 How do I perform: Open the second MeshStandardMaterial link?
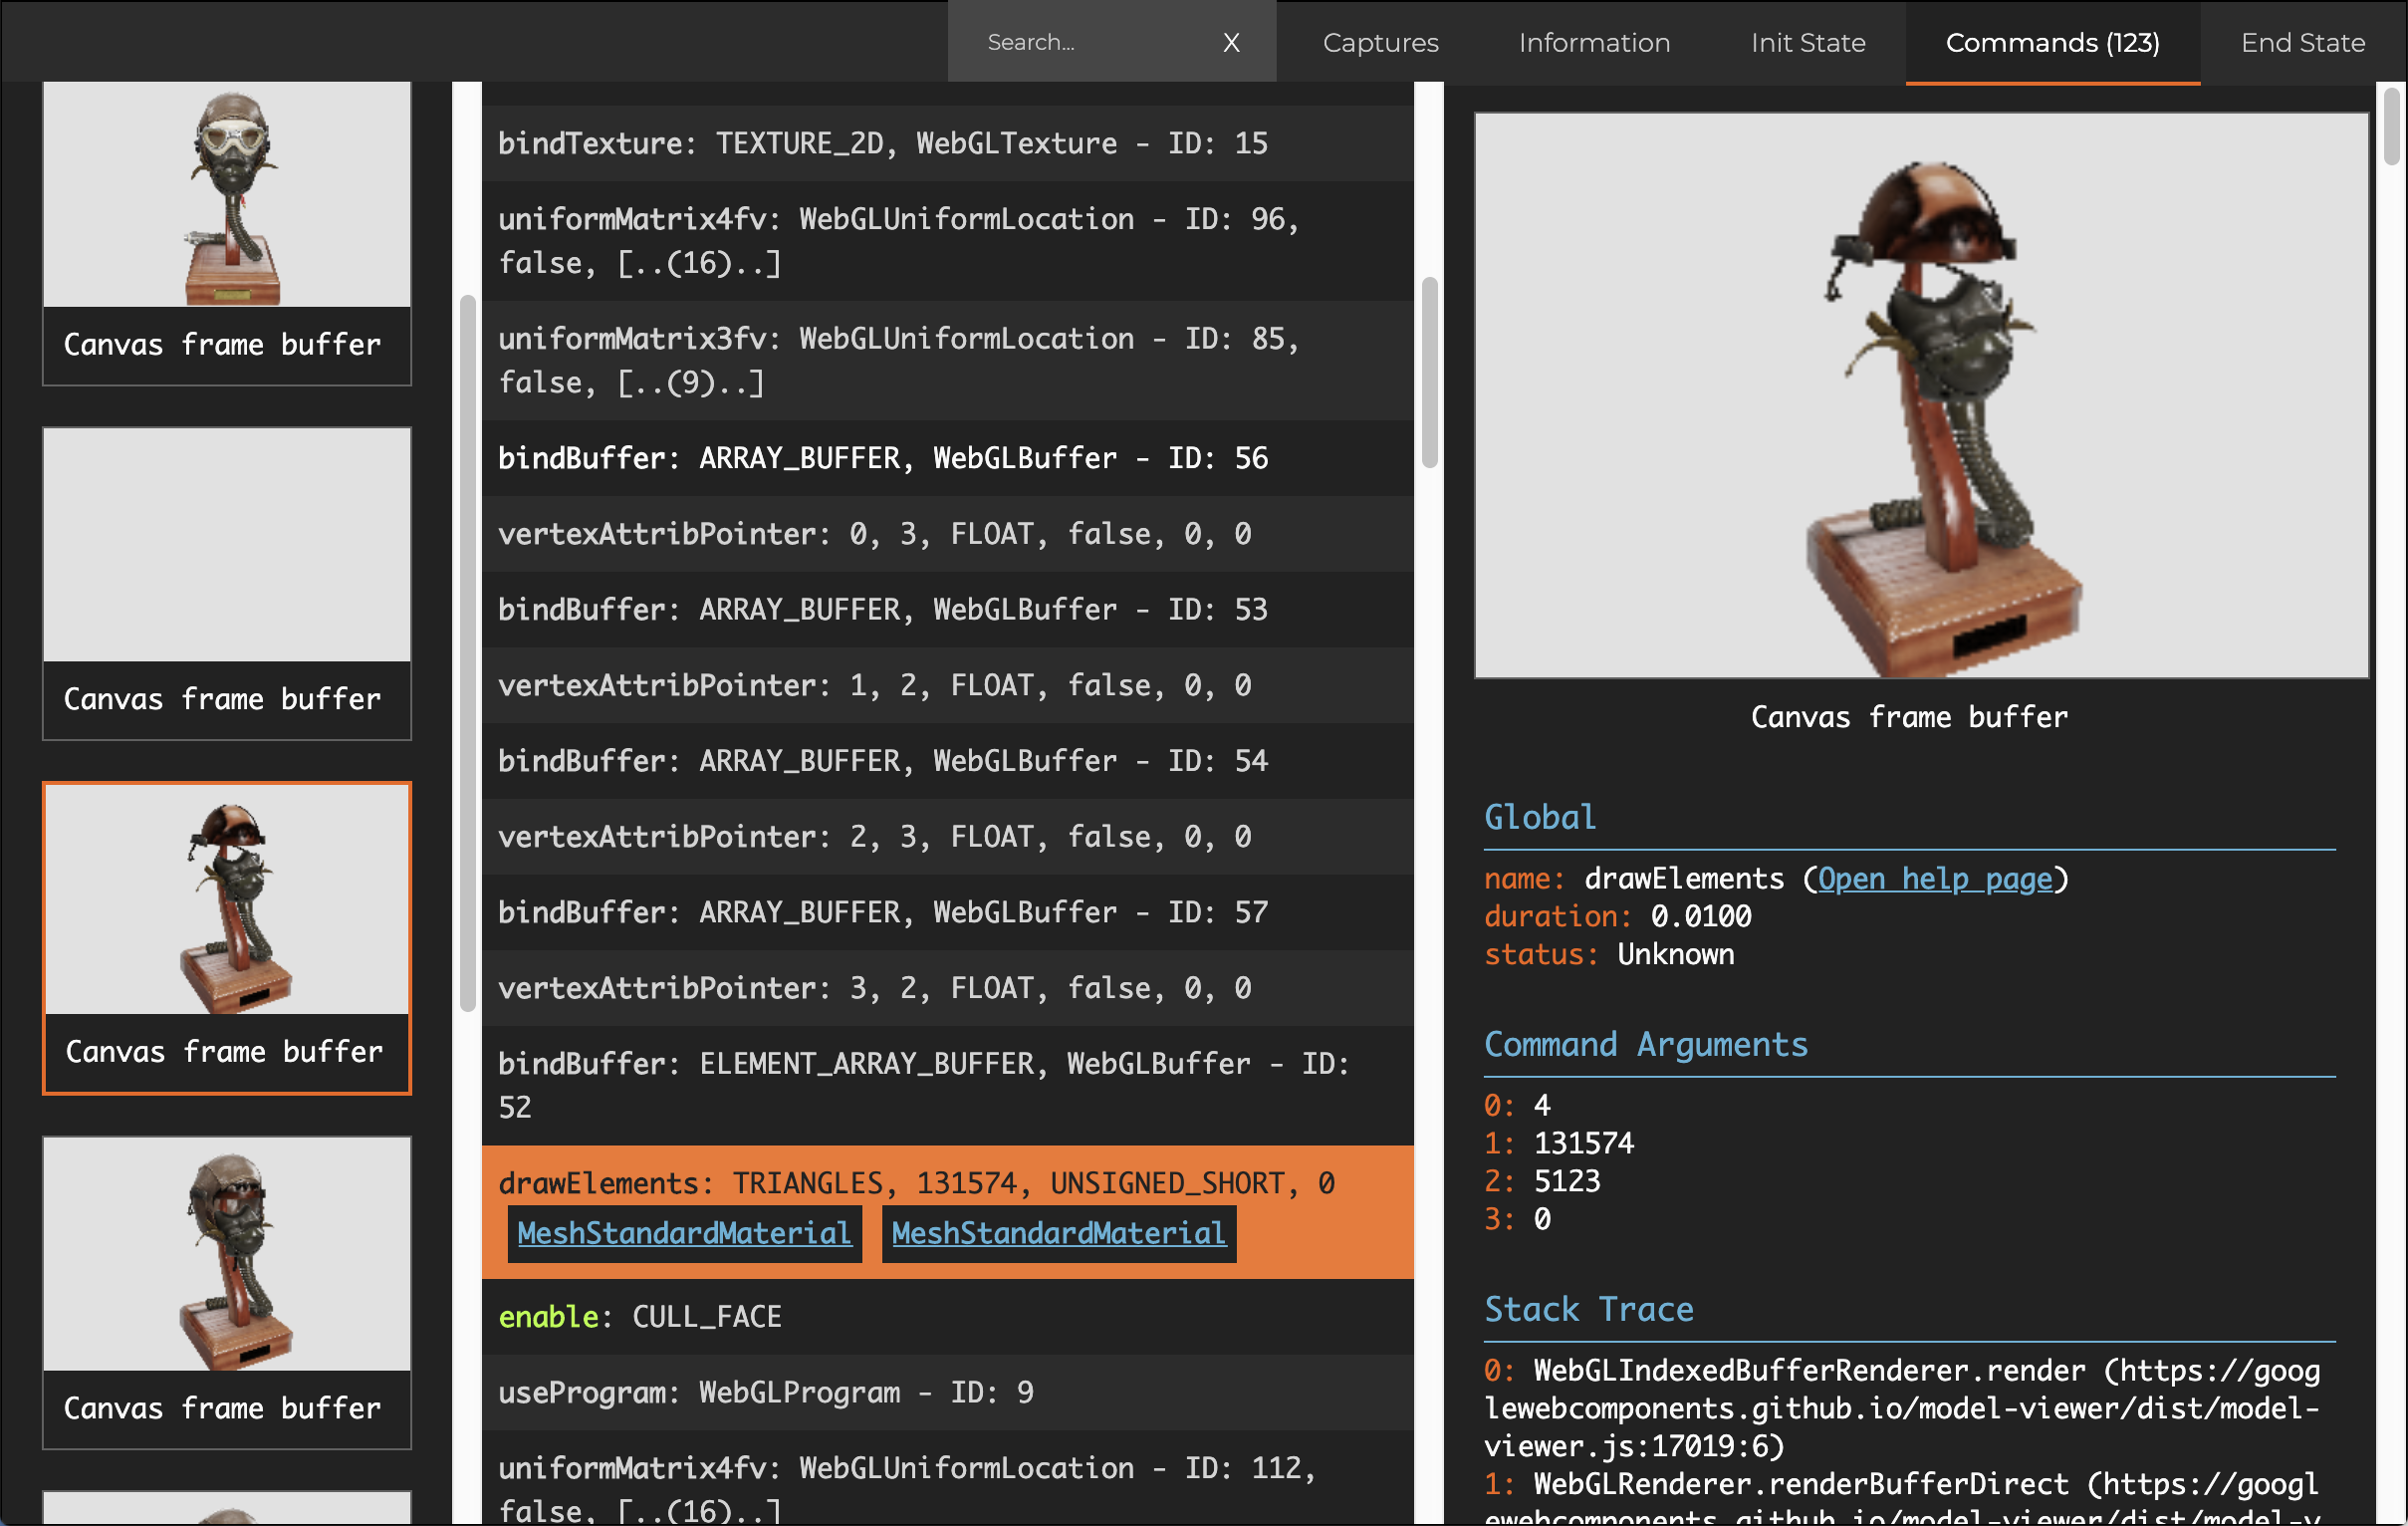[1059, 1233]
